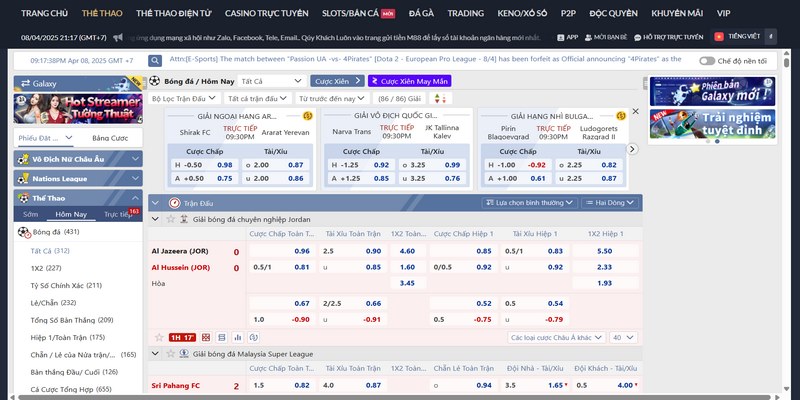Open Bộ Lọc Trận Đấu filter dropdown
The image size is (800, 400).
click(184, 98)
